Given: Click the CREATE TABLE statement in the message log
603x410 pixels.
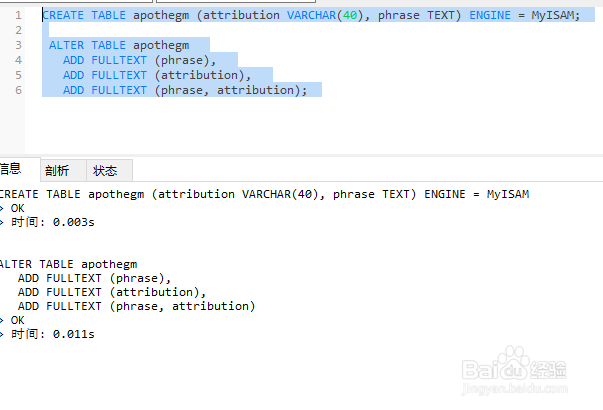Looking at the screenshot, I should (x=264, y=194).
